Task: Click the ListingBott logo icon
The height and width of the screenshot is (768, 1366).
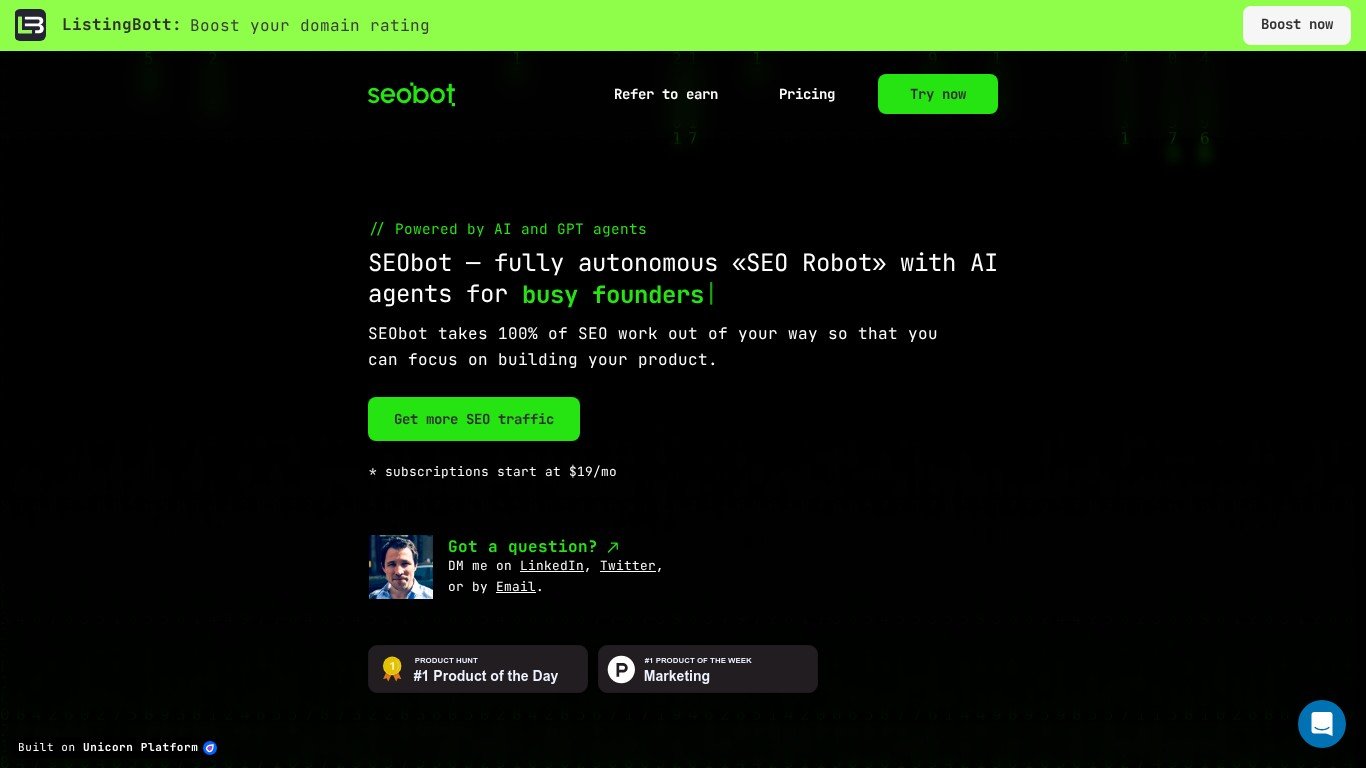Action: (30, 25)
